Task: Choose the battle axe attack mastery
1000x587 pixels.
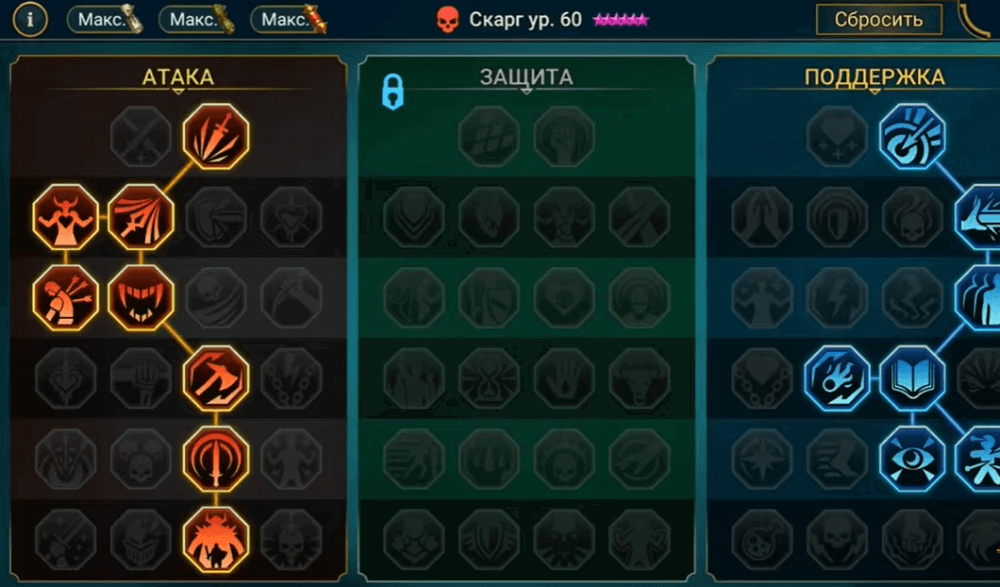Action: click(x=216, y=378)
